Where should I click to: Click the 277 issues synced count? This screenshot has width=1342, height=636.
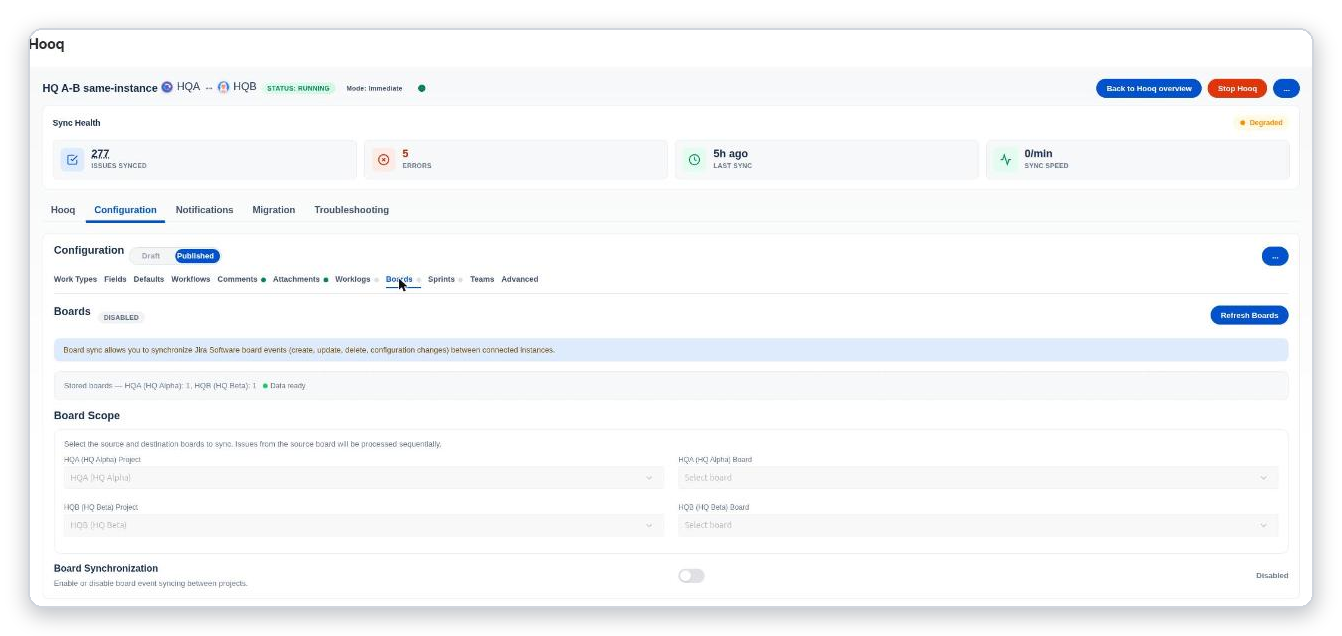point(100,154)
